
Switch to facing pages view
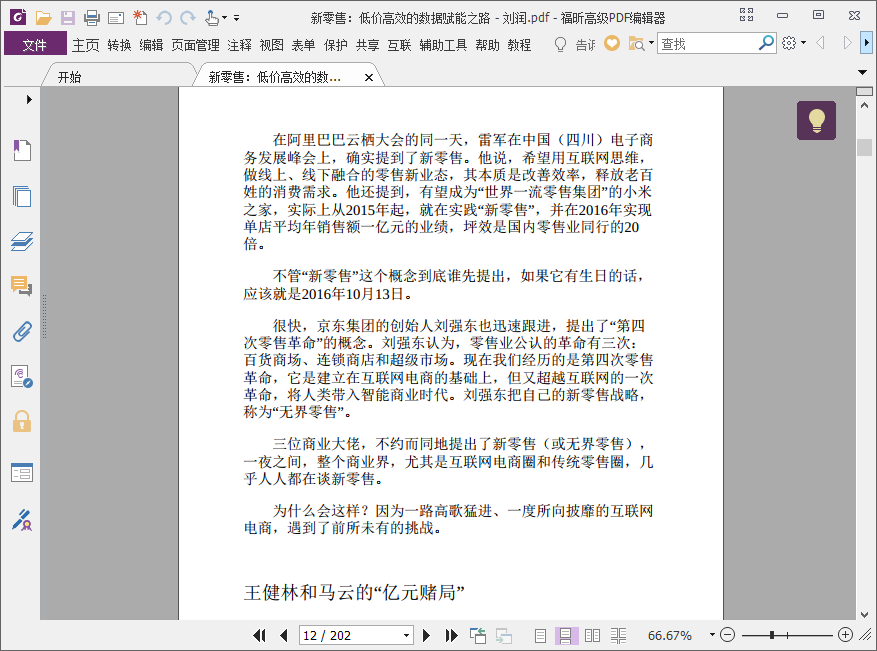pyautogui.click(x=592, y=635)
